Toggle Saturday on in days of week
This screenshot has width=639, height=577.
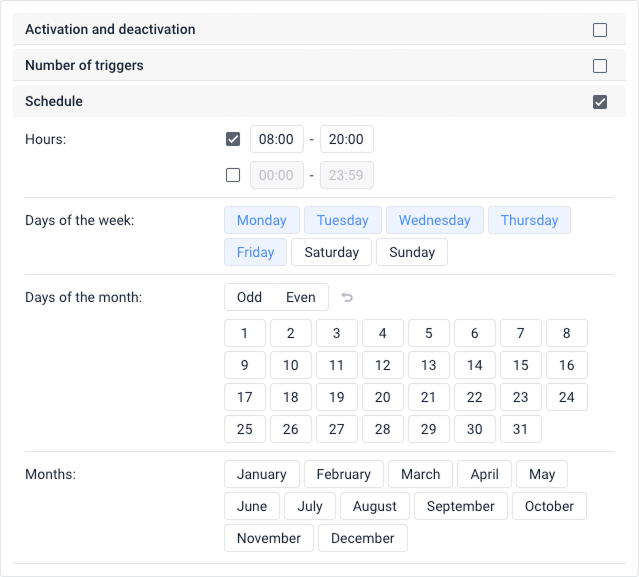331,252
